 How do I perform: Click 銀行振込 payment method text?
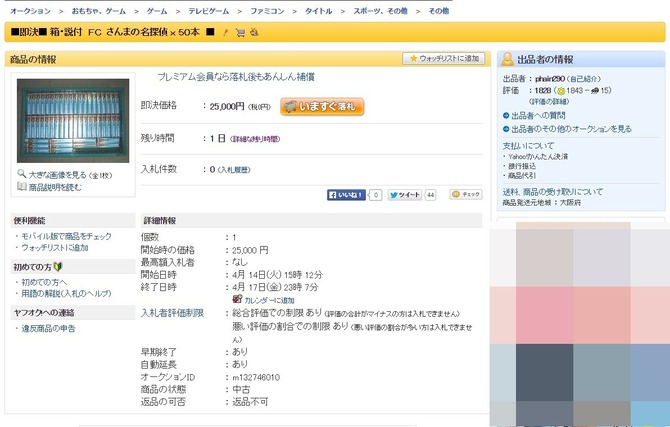click(x=522, y=166)
